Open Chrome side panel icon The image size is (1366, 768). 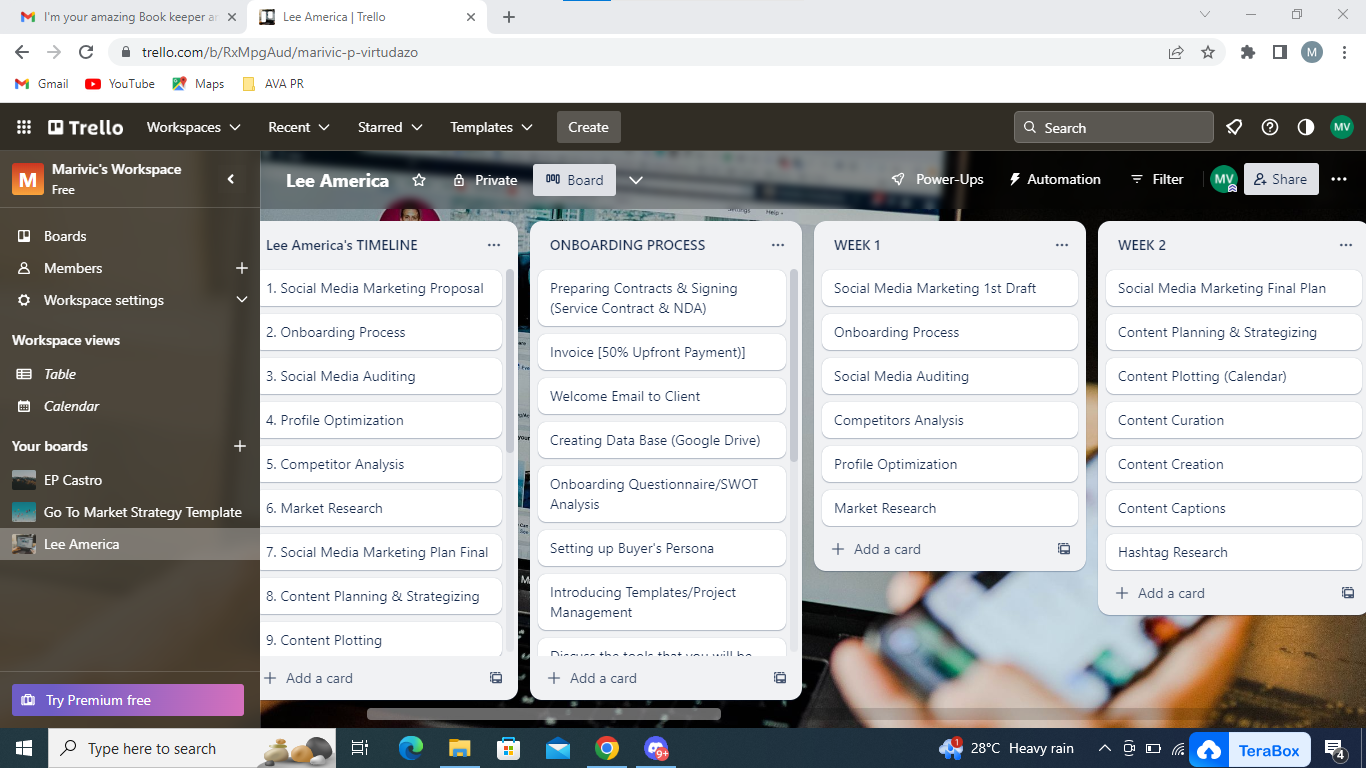(1279, 52)
